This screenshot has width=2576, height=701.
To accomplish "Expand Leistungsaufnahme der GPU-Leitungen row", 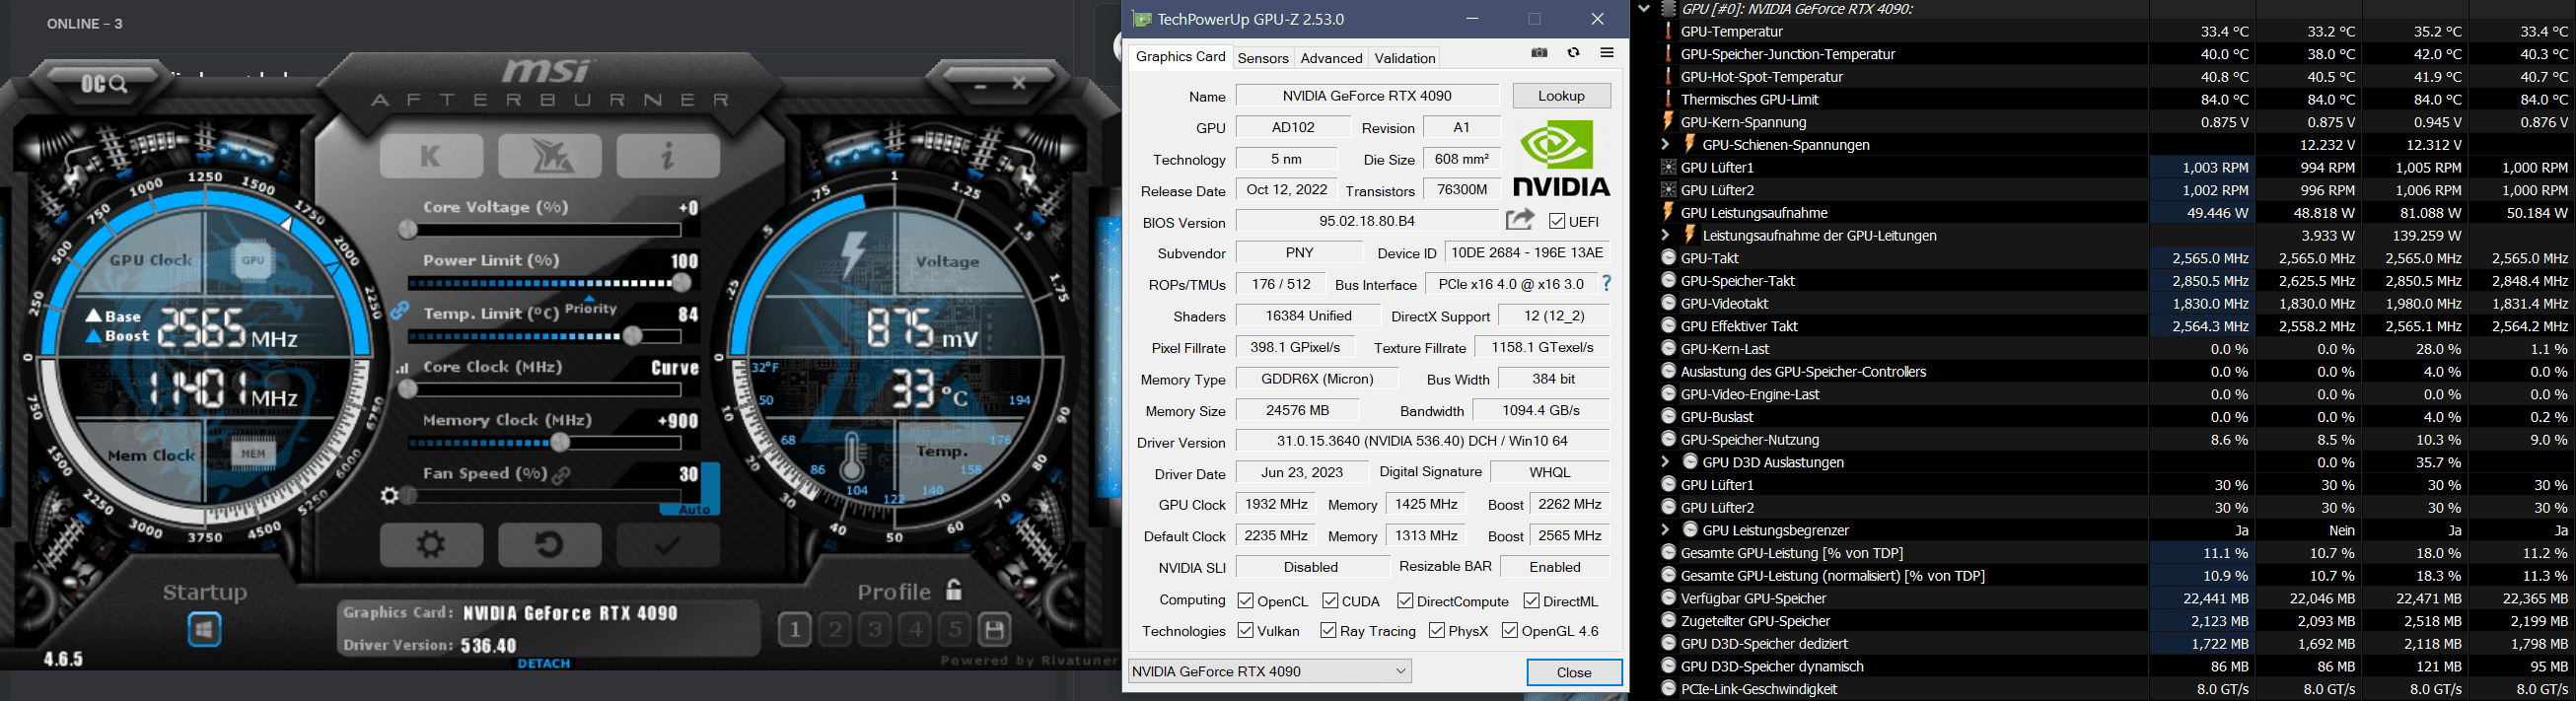I will pos(1665,236).
